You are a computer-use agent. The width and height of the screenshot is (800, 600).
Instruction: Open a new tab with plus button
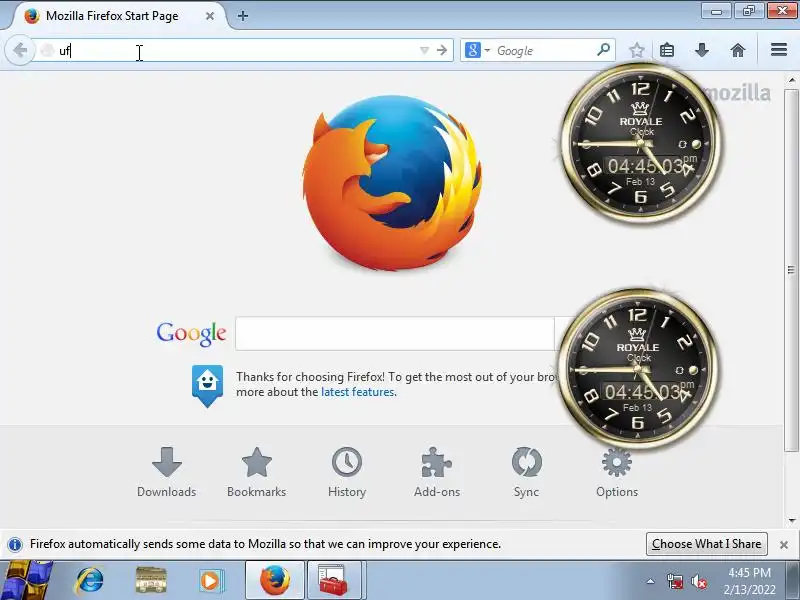click(x=243, y=16)
